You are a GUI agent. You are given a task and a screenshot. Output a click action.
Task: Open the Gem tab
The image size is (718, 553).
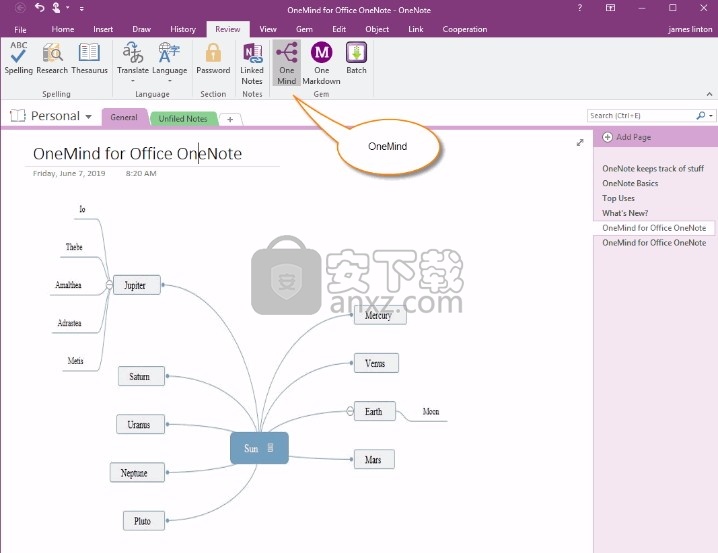(x=304, y=29)
